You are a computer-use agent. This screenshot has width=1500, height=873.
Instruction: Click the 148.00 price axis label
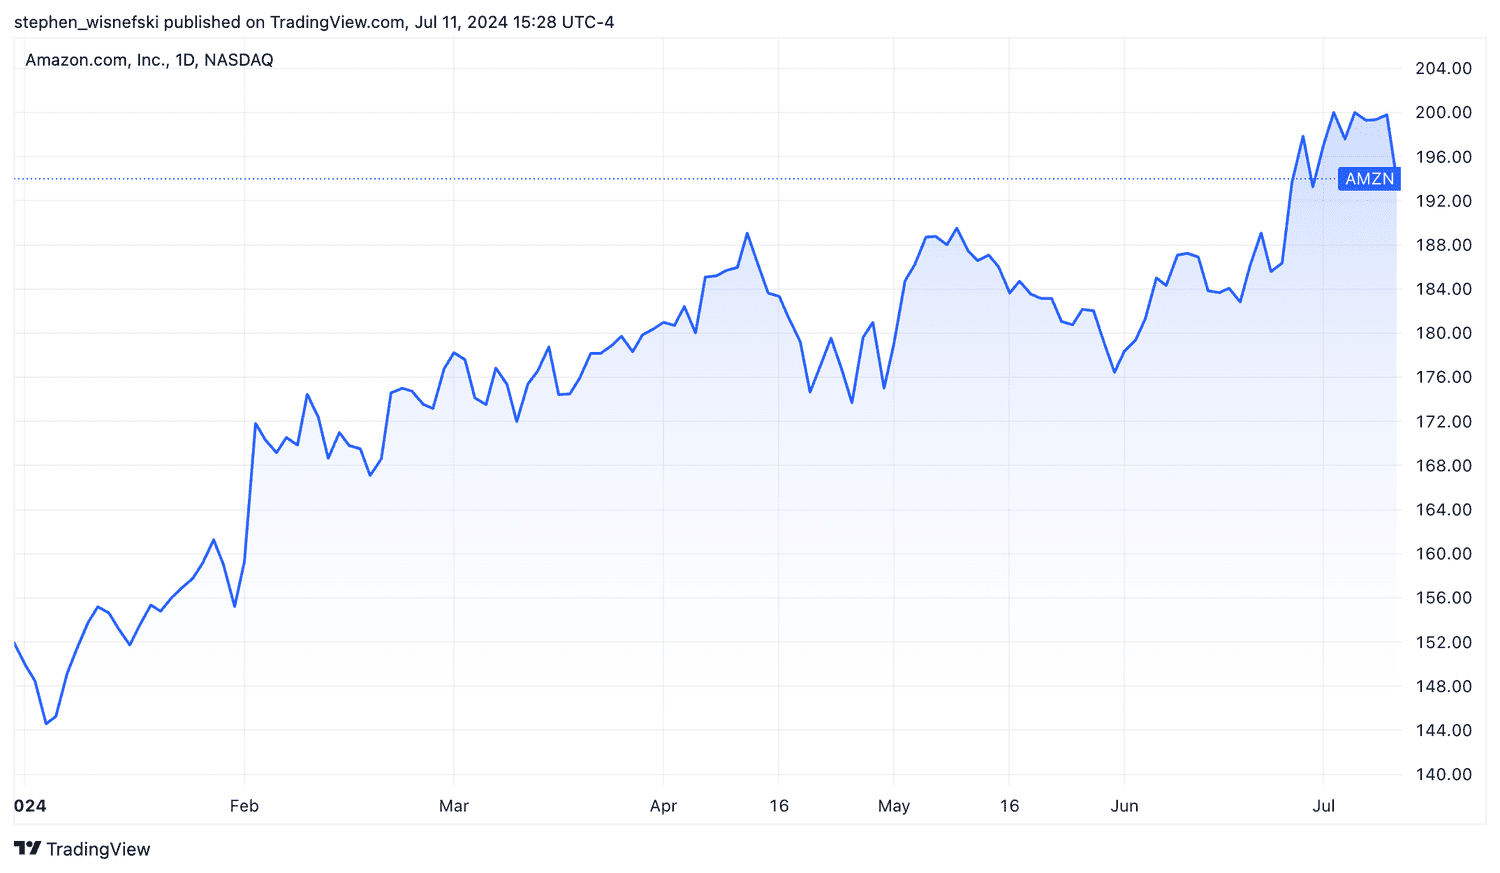point(1443,686)
